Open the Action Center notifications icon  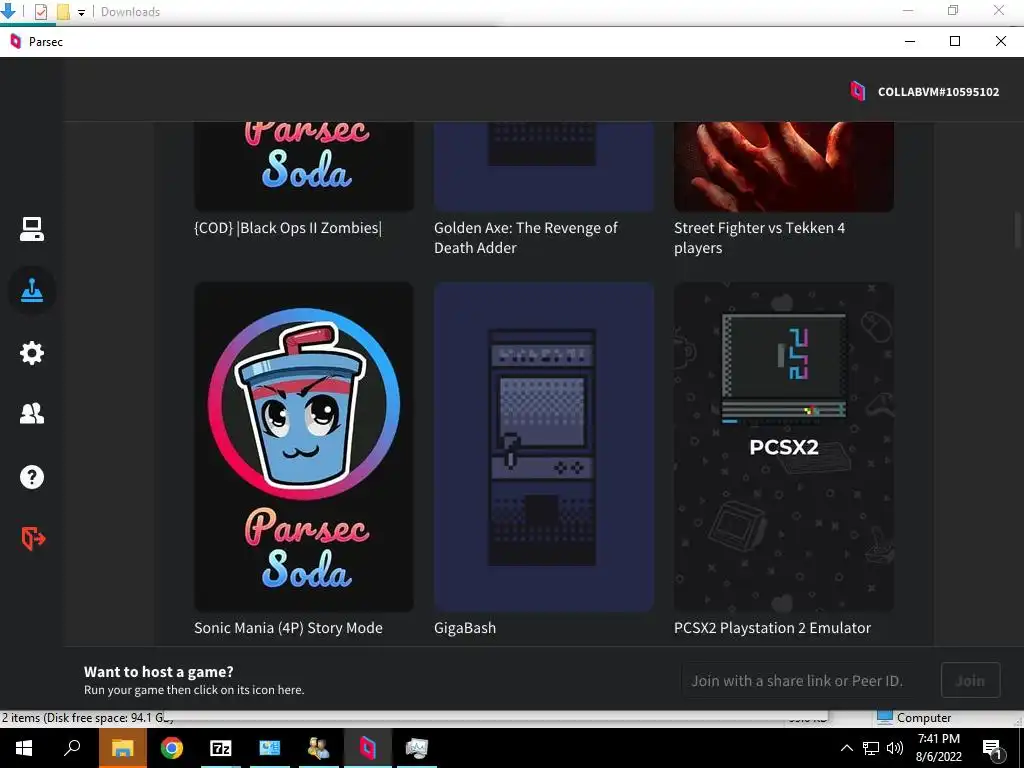pyautogui.click(x=993, y=749)
